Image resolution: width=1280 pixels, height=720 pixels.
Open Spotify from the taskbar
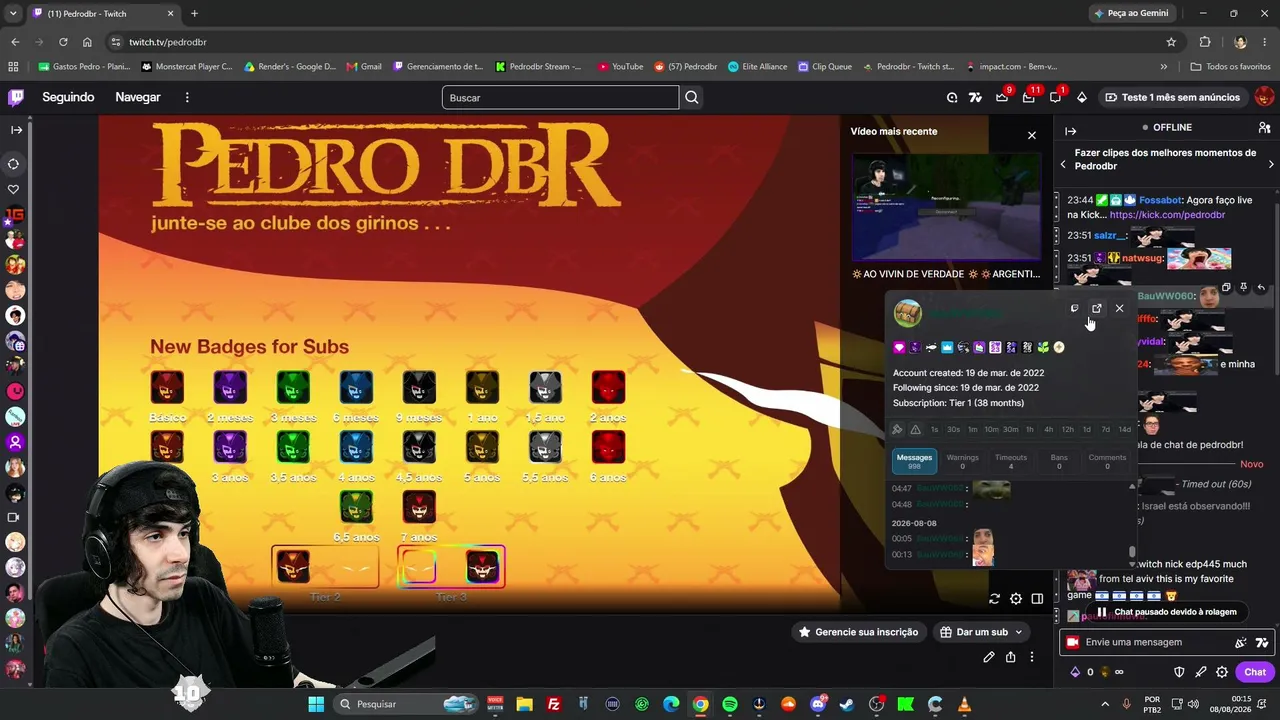[x=730, y=704]
